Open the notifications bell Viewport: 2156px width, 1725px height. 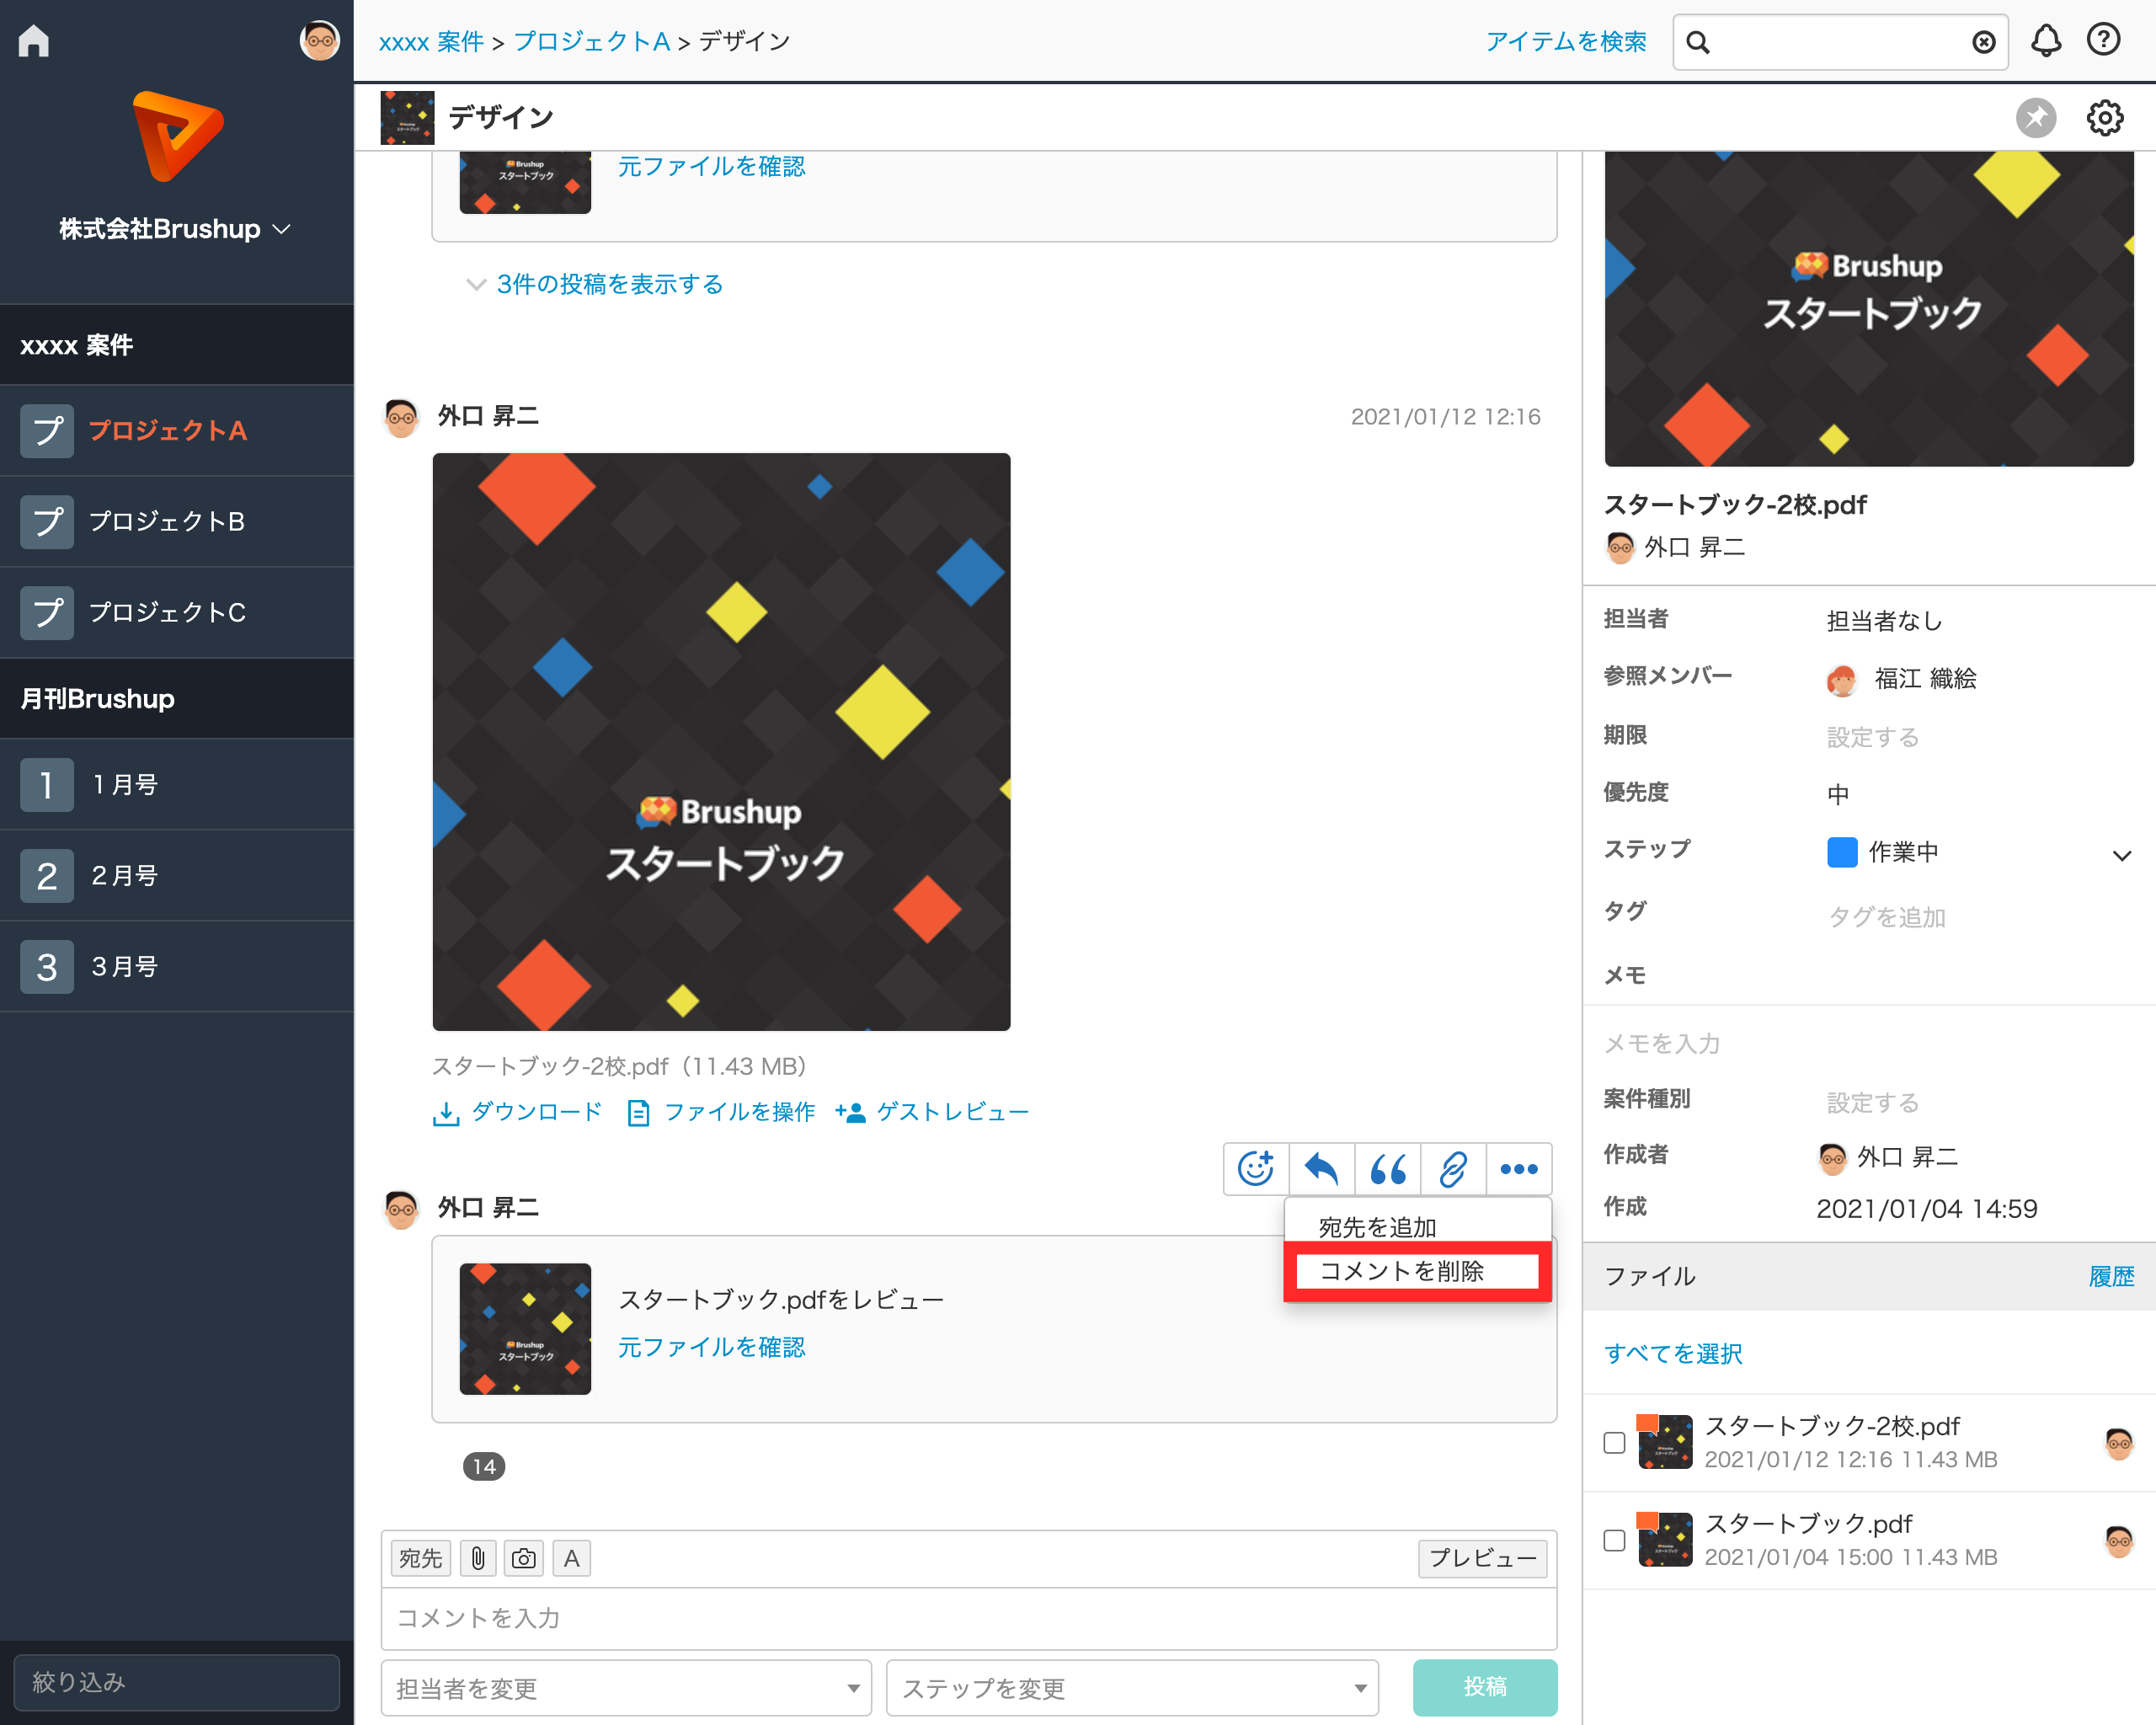(2045, 41)
